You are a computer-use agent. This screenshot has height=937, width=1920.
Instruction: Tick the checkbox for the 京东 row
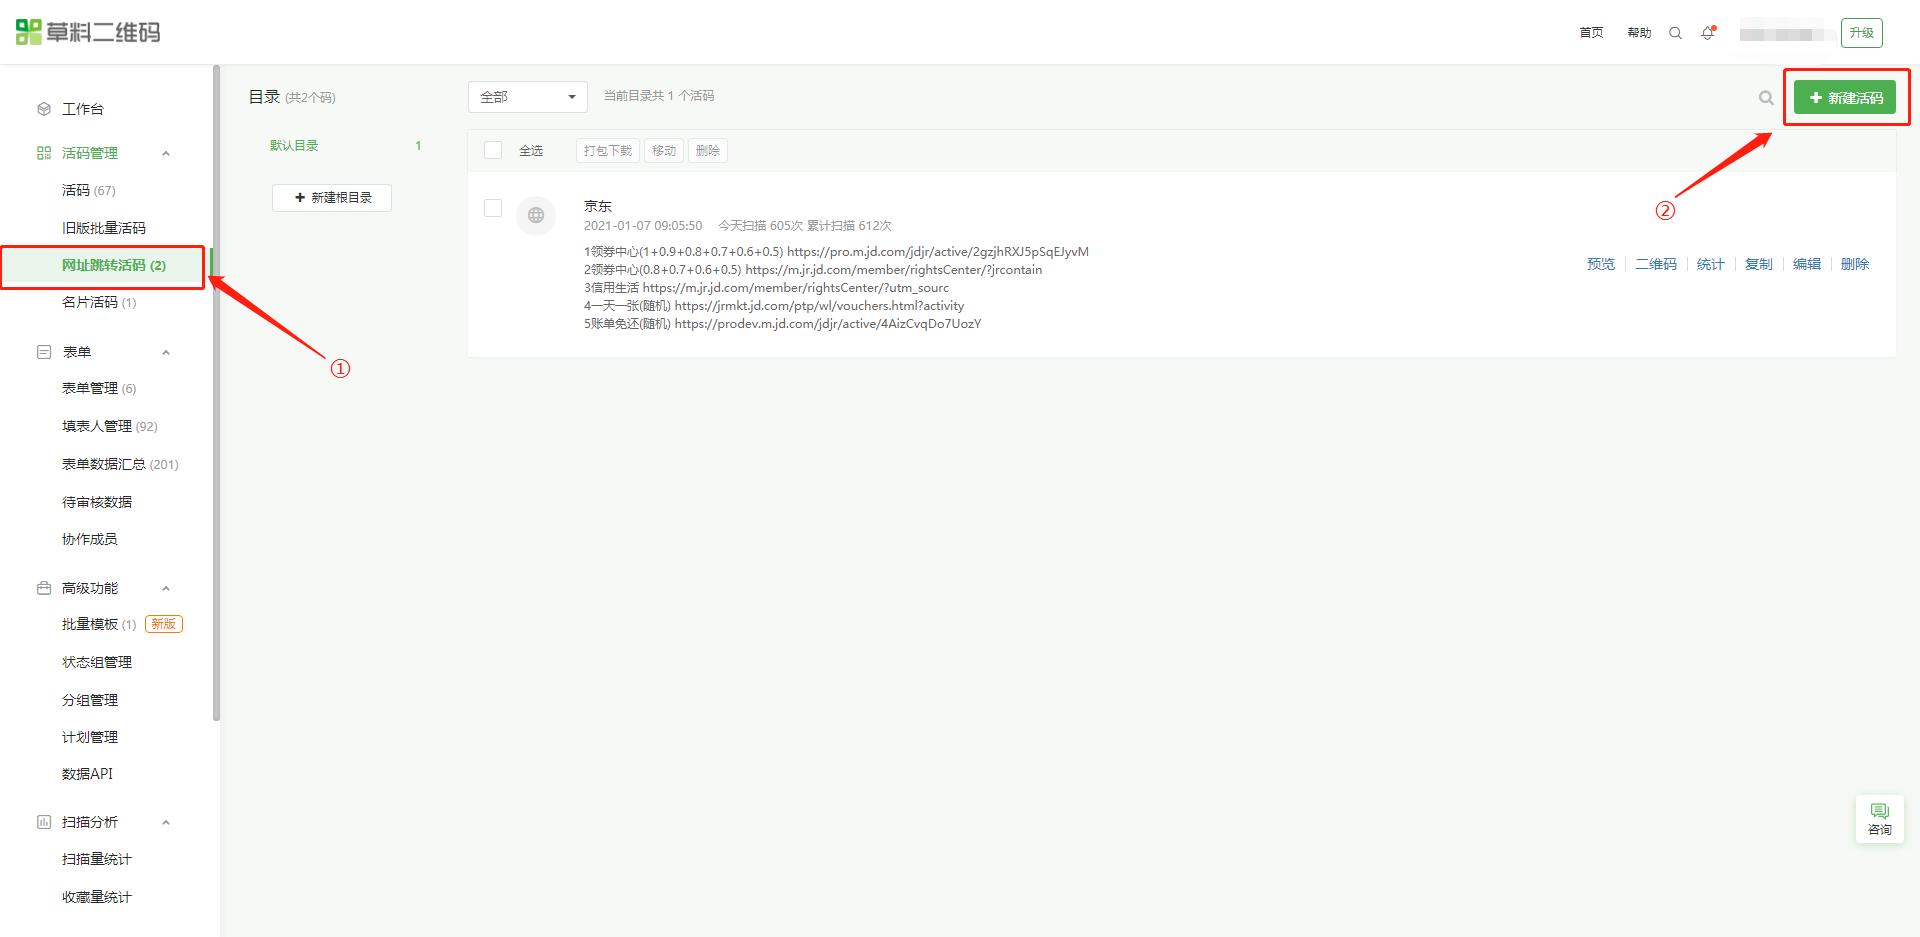(x=493, y=207)
